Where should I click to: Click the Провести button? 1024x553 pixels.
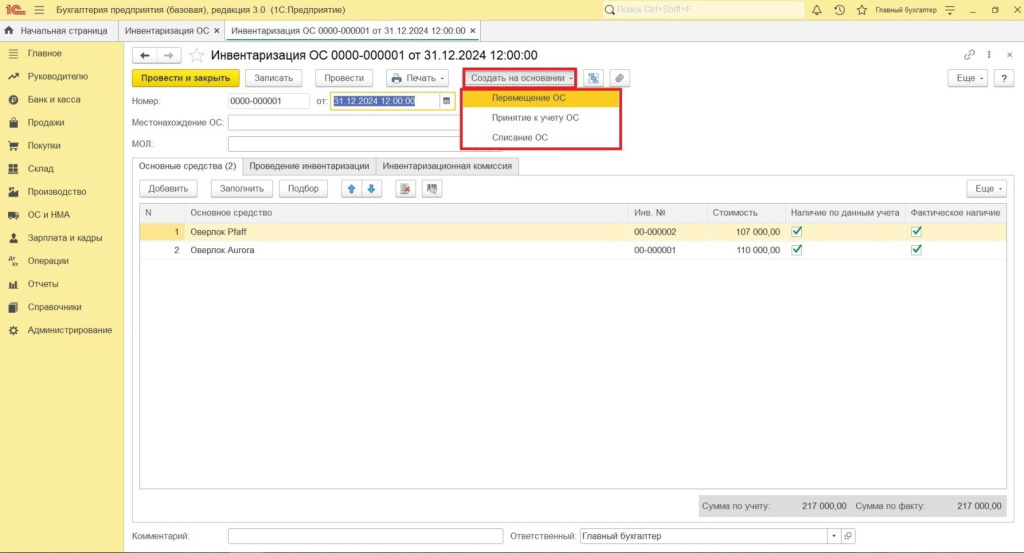pyautogui.click(x=344, y=78)
